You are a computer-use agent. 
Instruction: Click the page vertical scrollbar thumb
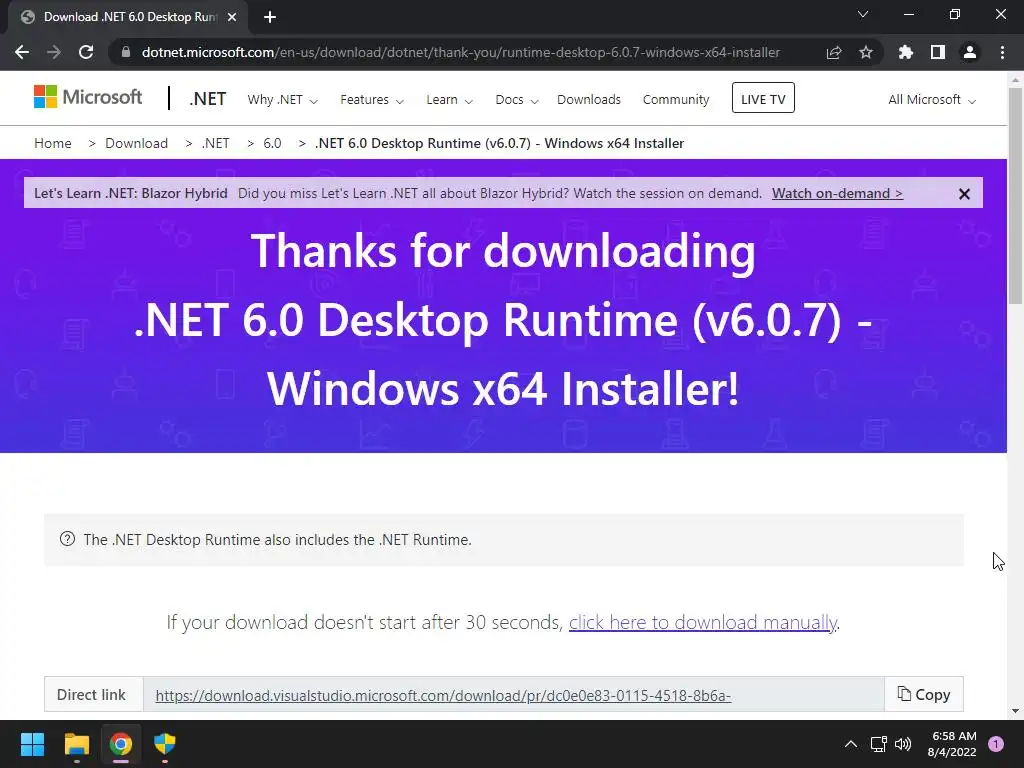coord(1015,196)
